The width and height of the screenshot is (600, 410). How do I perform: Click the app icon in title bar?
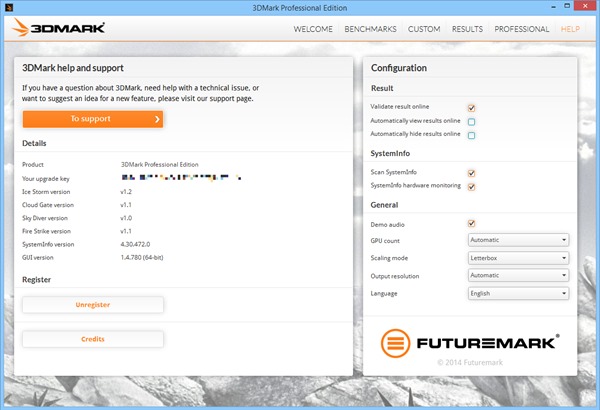coord(9,7)
